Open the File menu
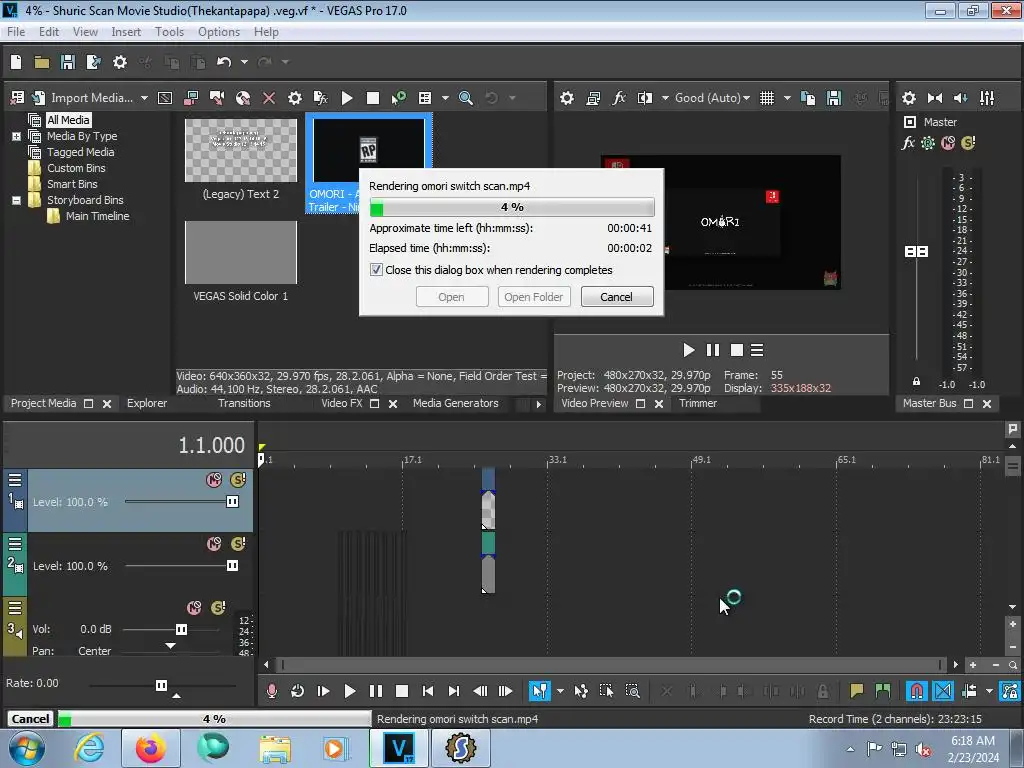 16,32
